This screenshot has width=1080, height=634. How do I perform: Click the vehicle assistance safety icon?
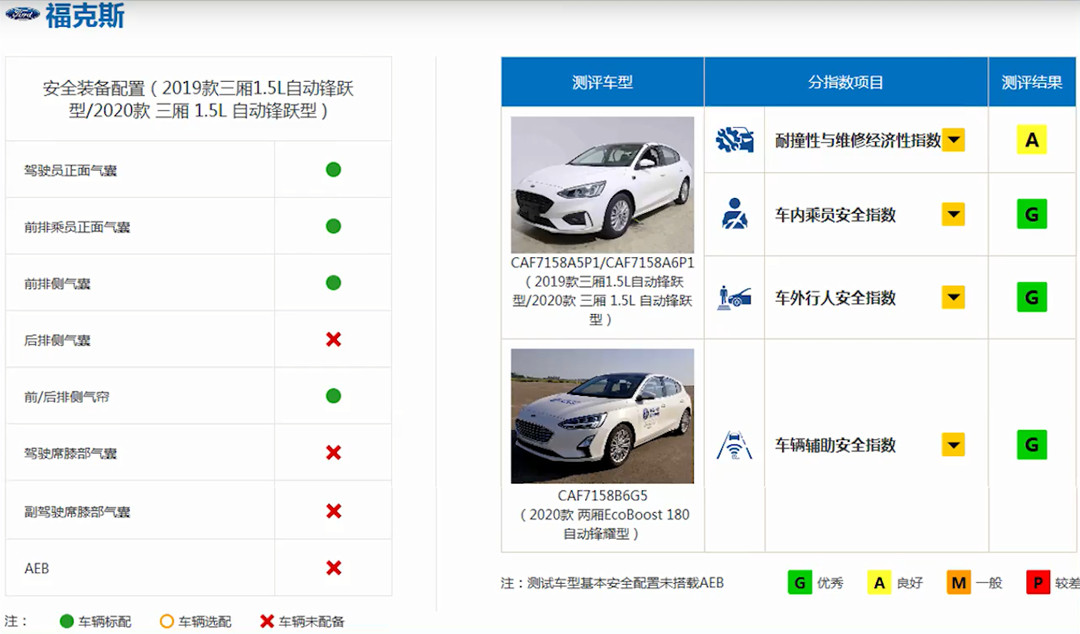(735, 445)
